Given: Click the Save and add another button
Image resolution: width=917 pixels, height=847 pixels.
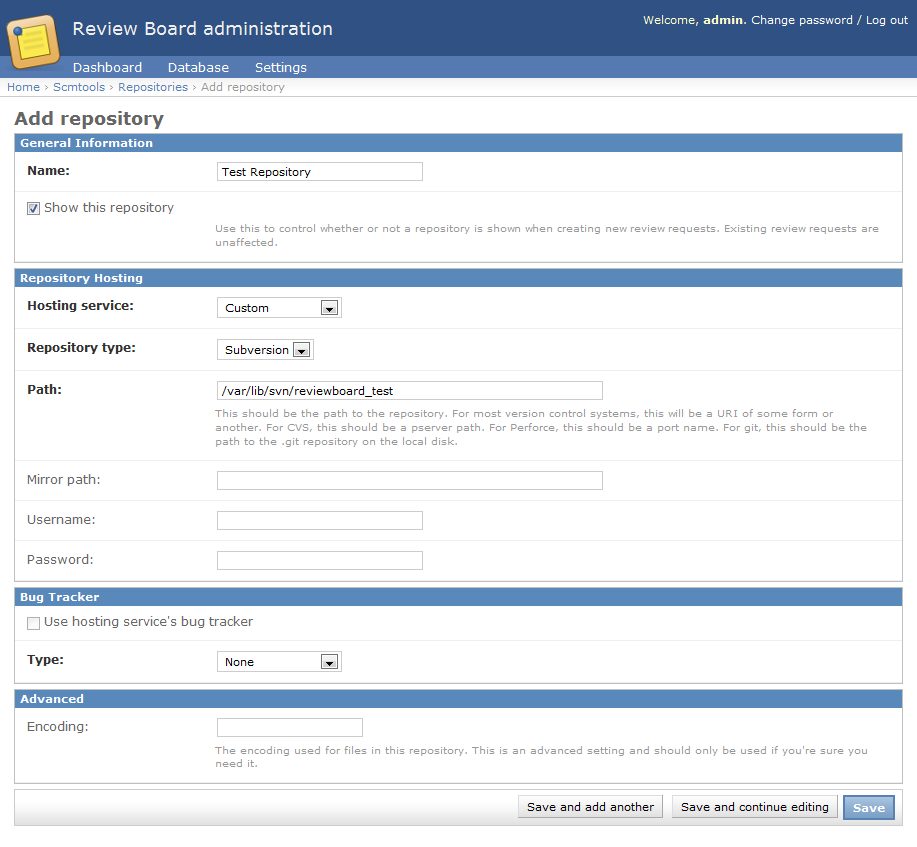Looking at the screenshot, I should pos(590,807).
